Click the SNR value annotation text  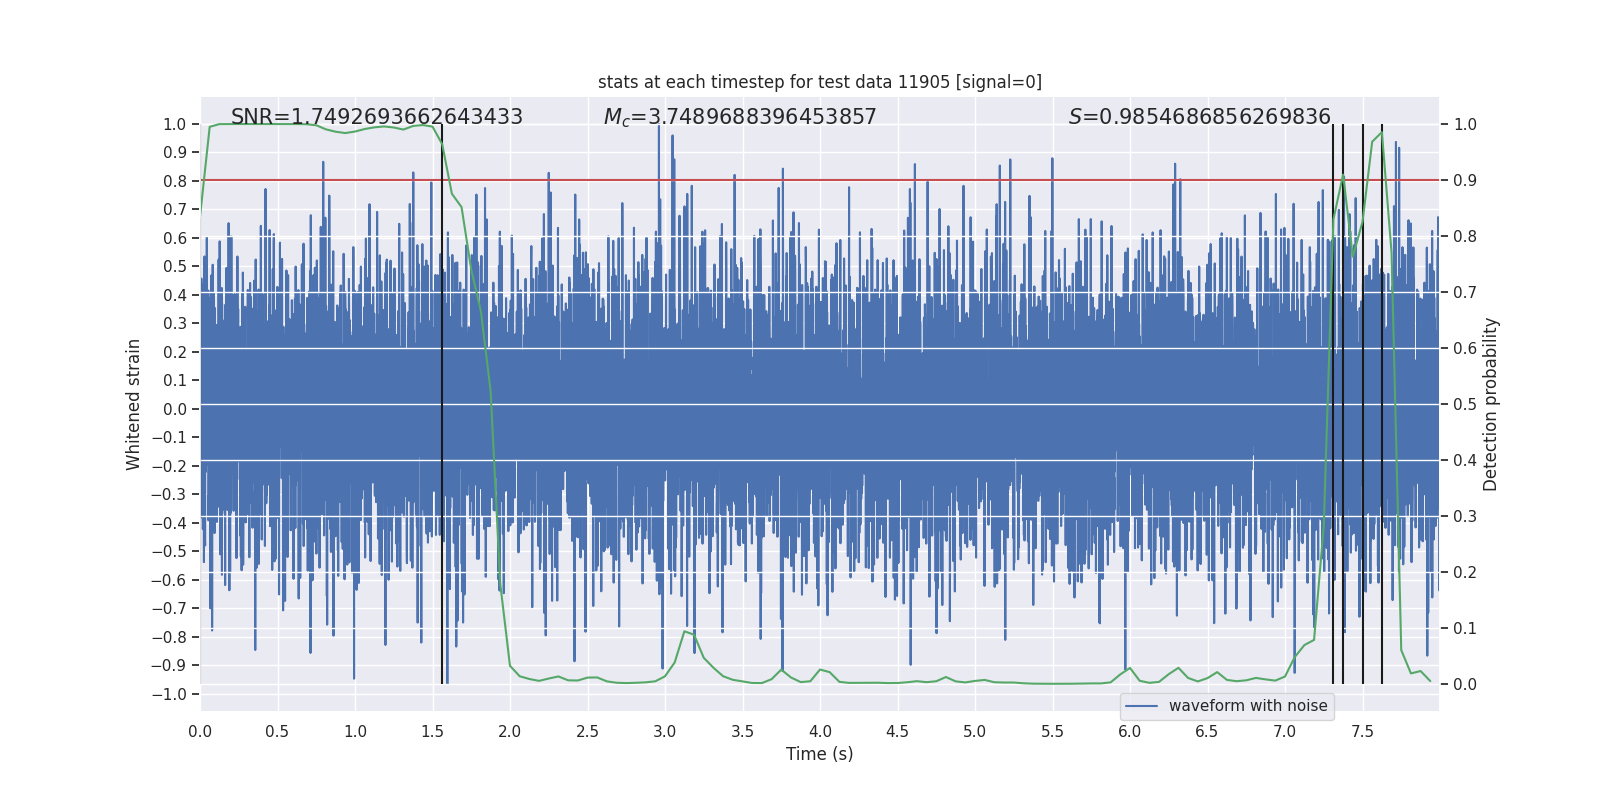[x=377, y=117]
